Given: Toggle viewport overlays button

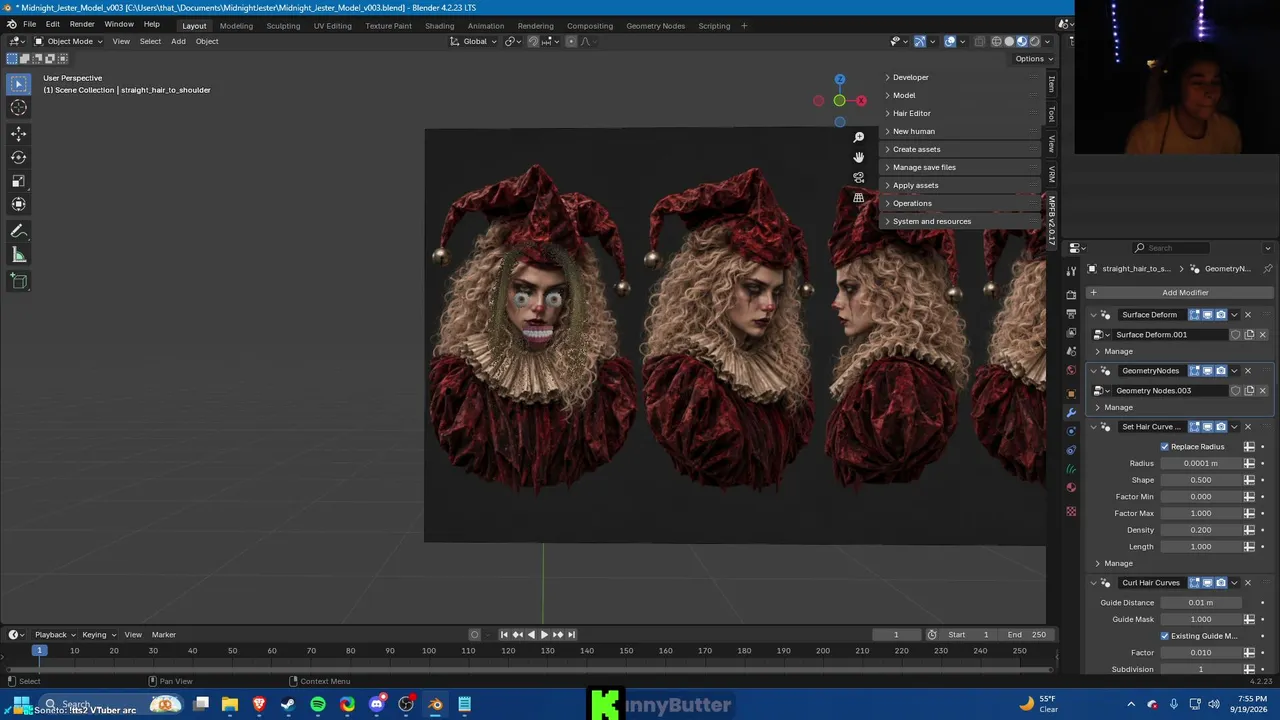Looking at the screenshot, I should point(950,41).
